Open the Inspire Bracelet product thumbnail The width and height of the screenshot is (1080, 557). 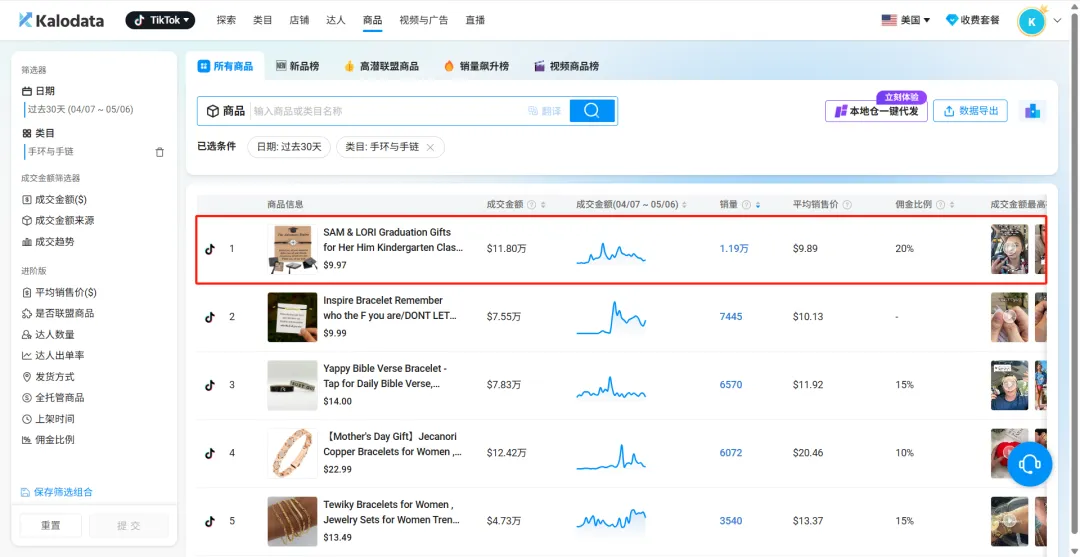(292, 317)
